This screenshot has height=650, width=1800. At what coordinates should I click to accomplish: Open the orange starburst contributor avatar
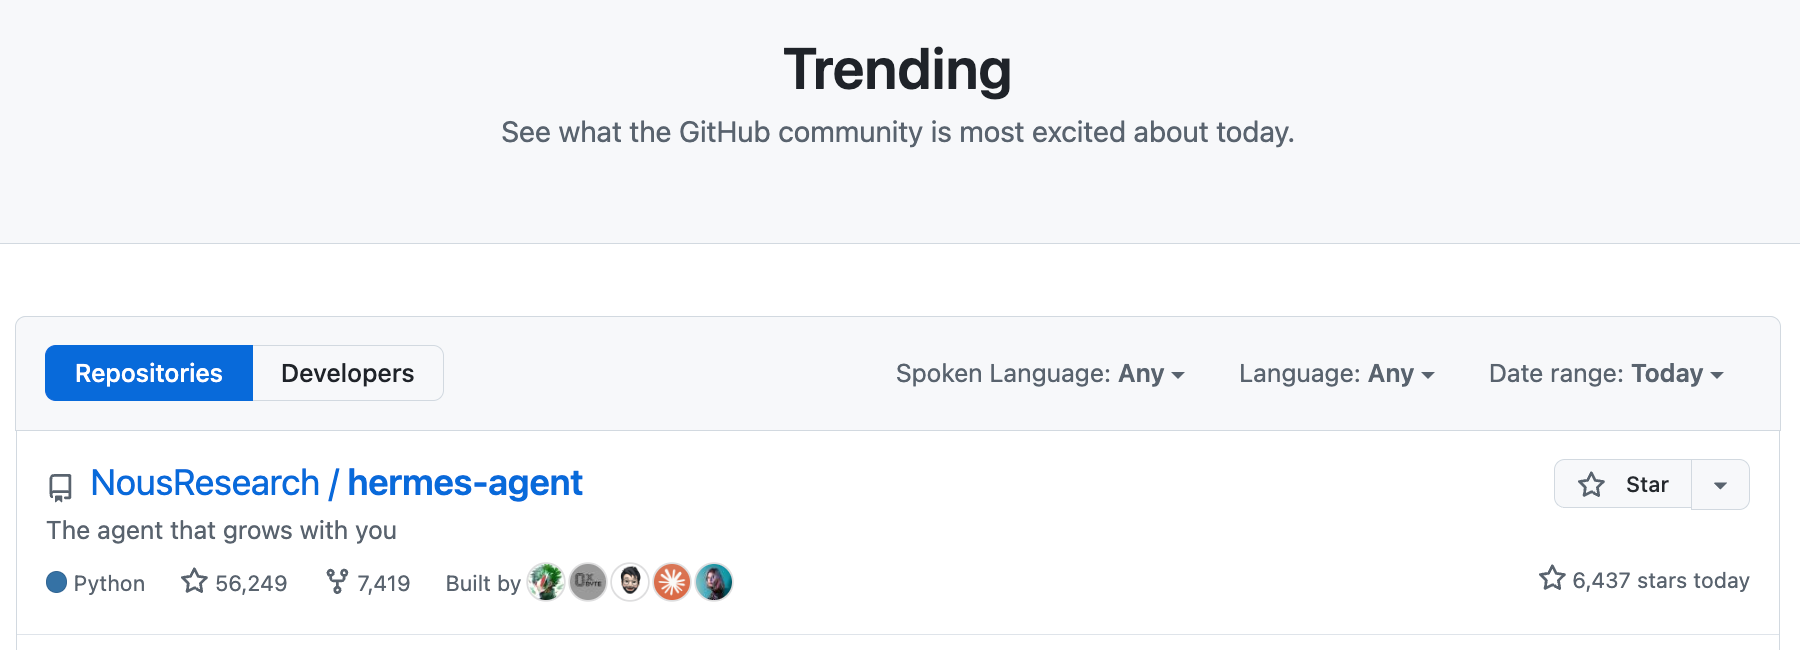coord(672,582)
